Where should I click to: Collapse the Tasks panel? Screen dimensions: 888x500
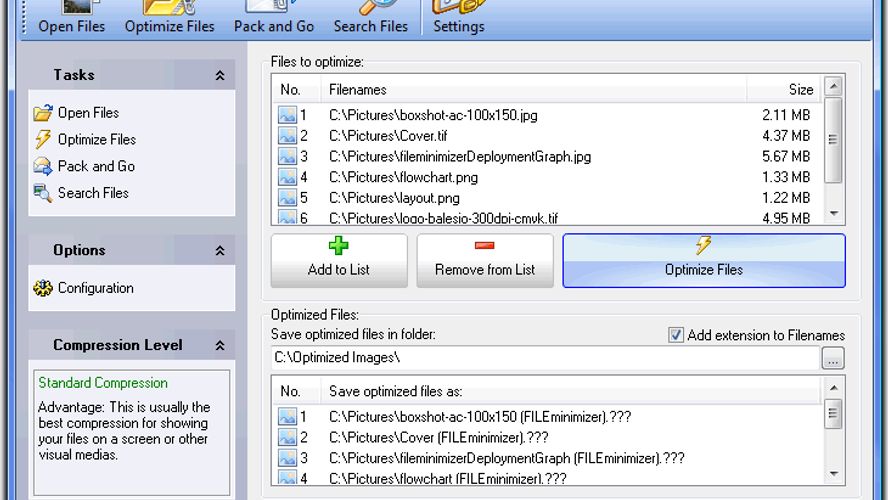220,75
